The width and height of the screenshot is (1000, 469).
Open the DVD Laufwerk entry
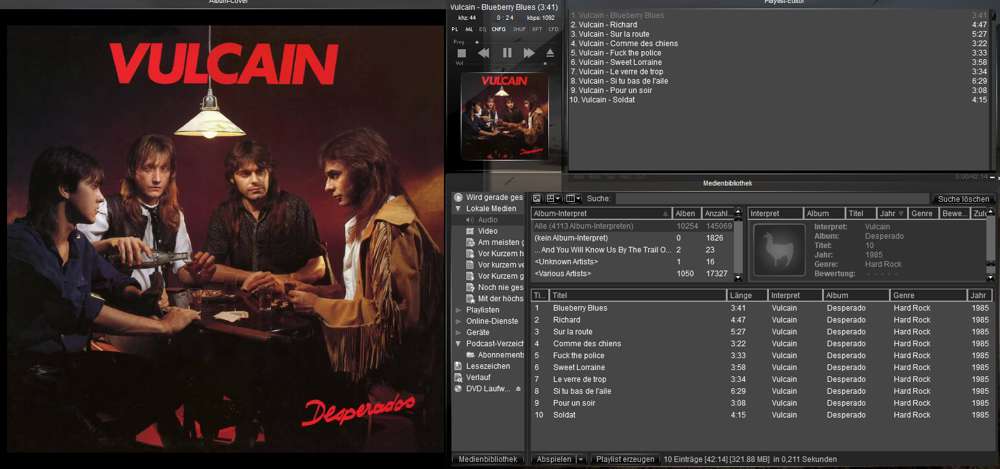point(489,388)
